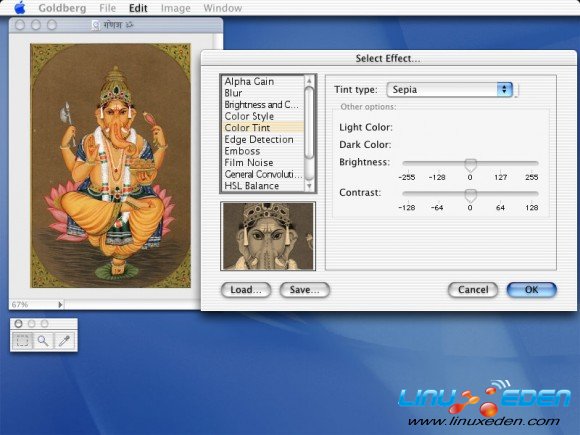Select the rectangular marquee selection tool
Screen dimensions: 580x435
[x=23, y=341]
